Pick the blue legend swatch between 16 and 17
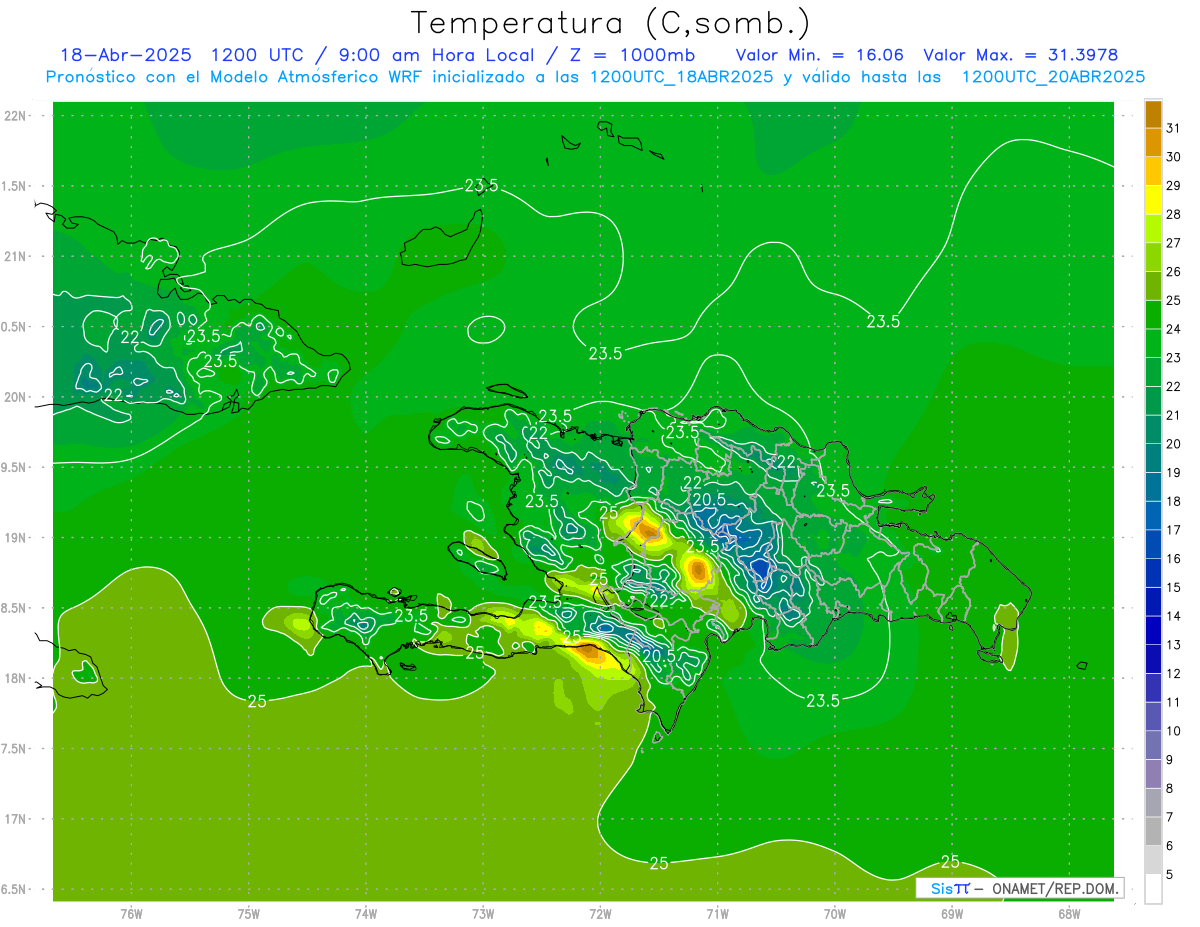Viewport: 1200px width, 927px height. [1153, 544]
